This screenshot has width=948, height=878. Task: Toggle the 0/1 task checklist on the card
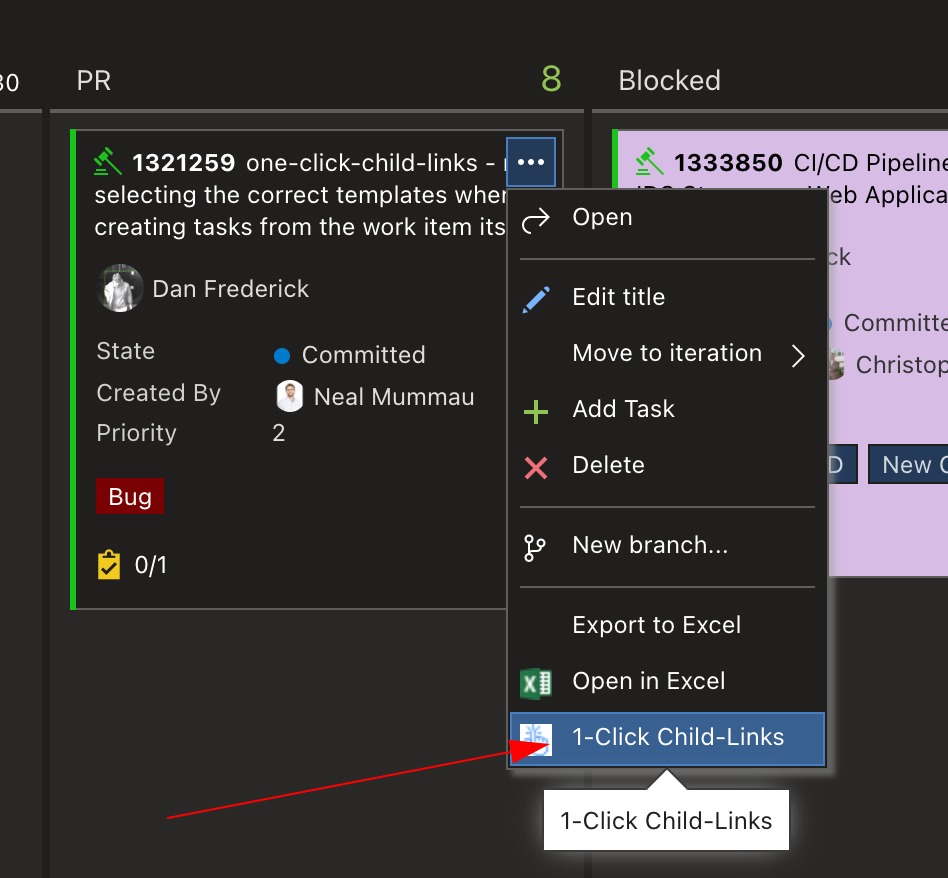coord(132,566)
